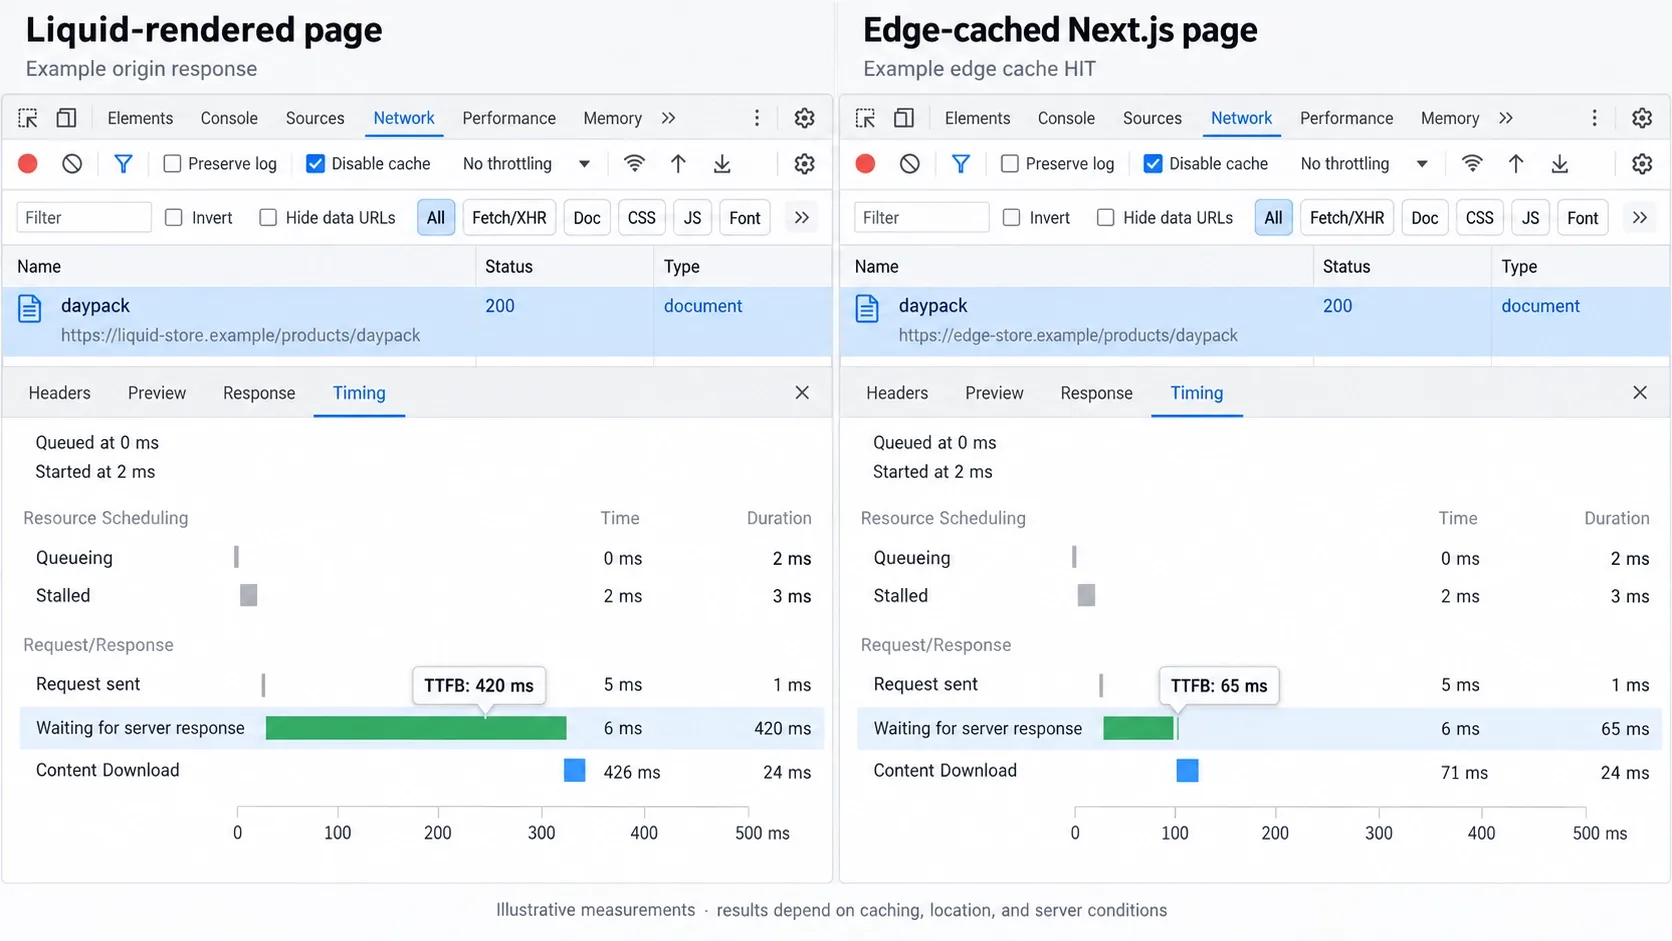The image size is (1672, 941).
Task: Toggle filter funnel in Edge-cached panel
Action: tap(961, 163)
